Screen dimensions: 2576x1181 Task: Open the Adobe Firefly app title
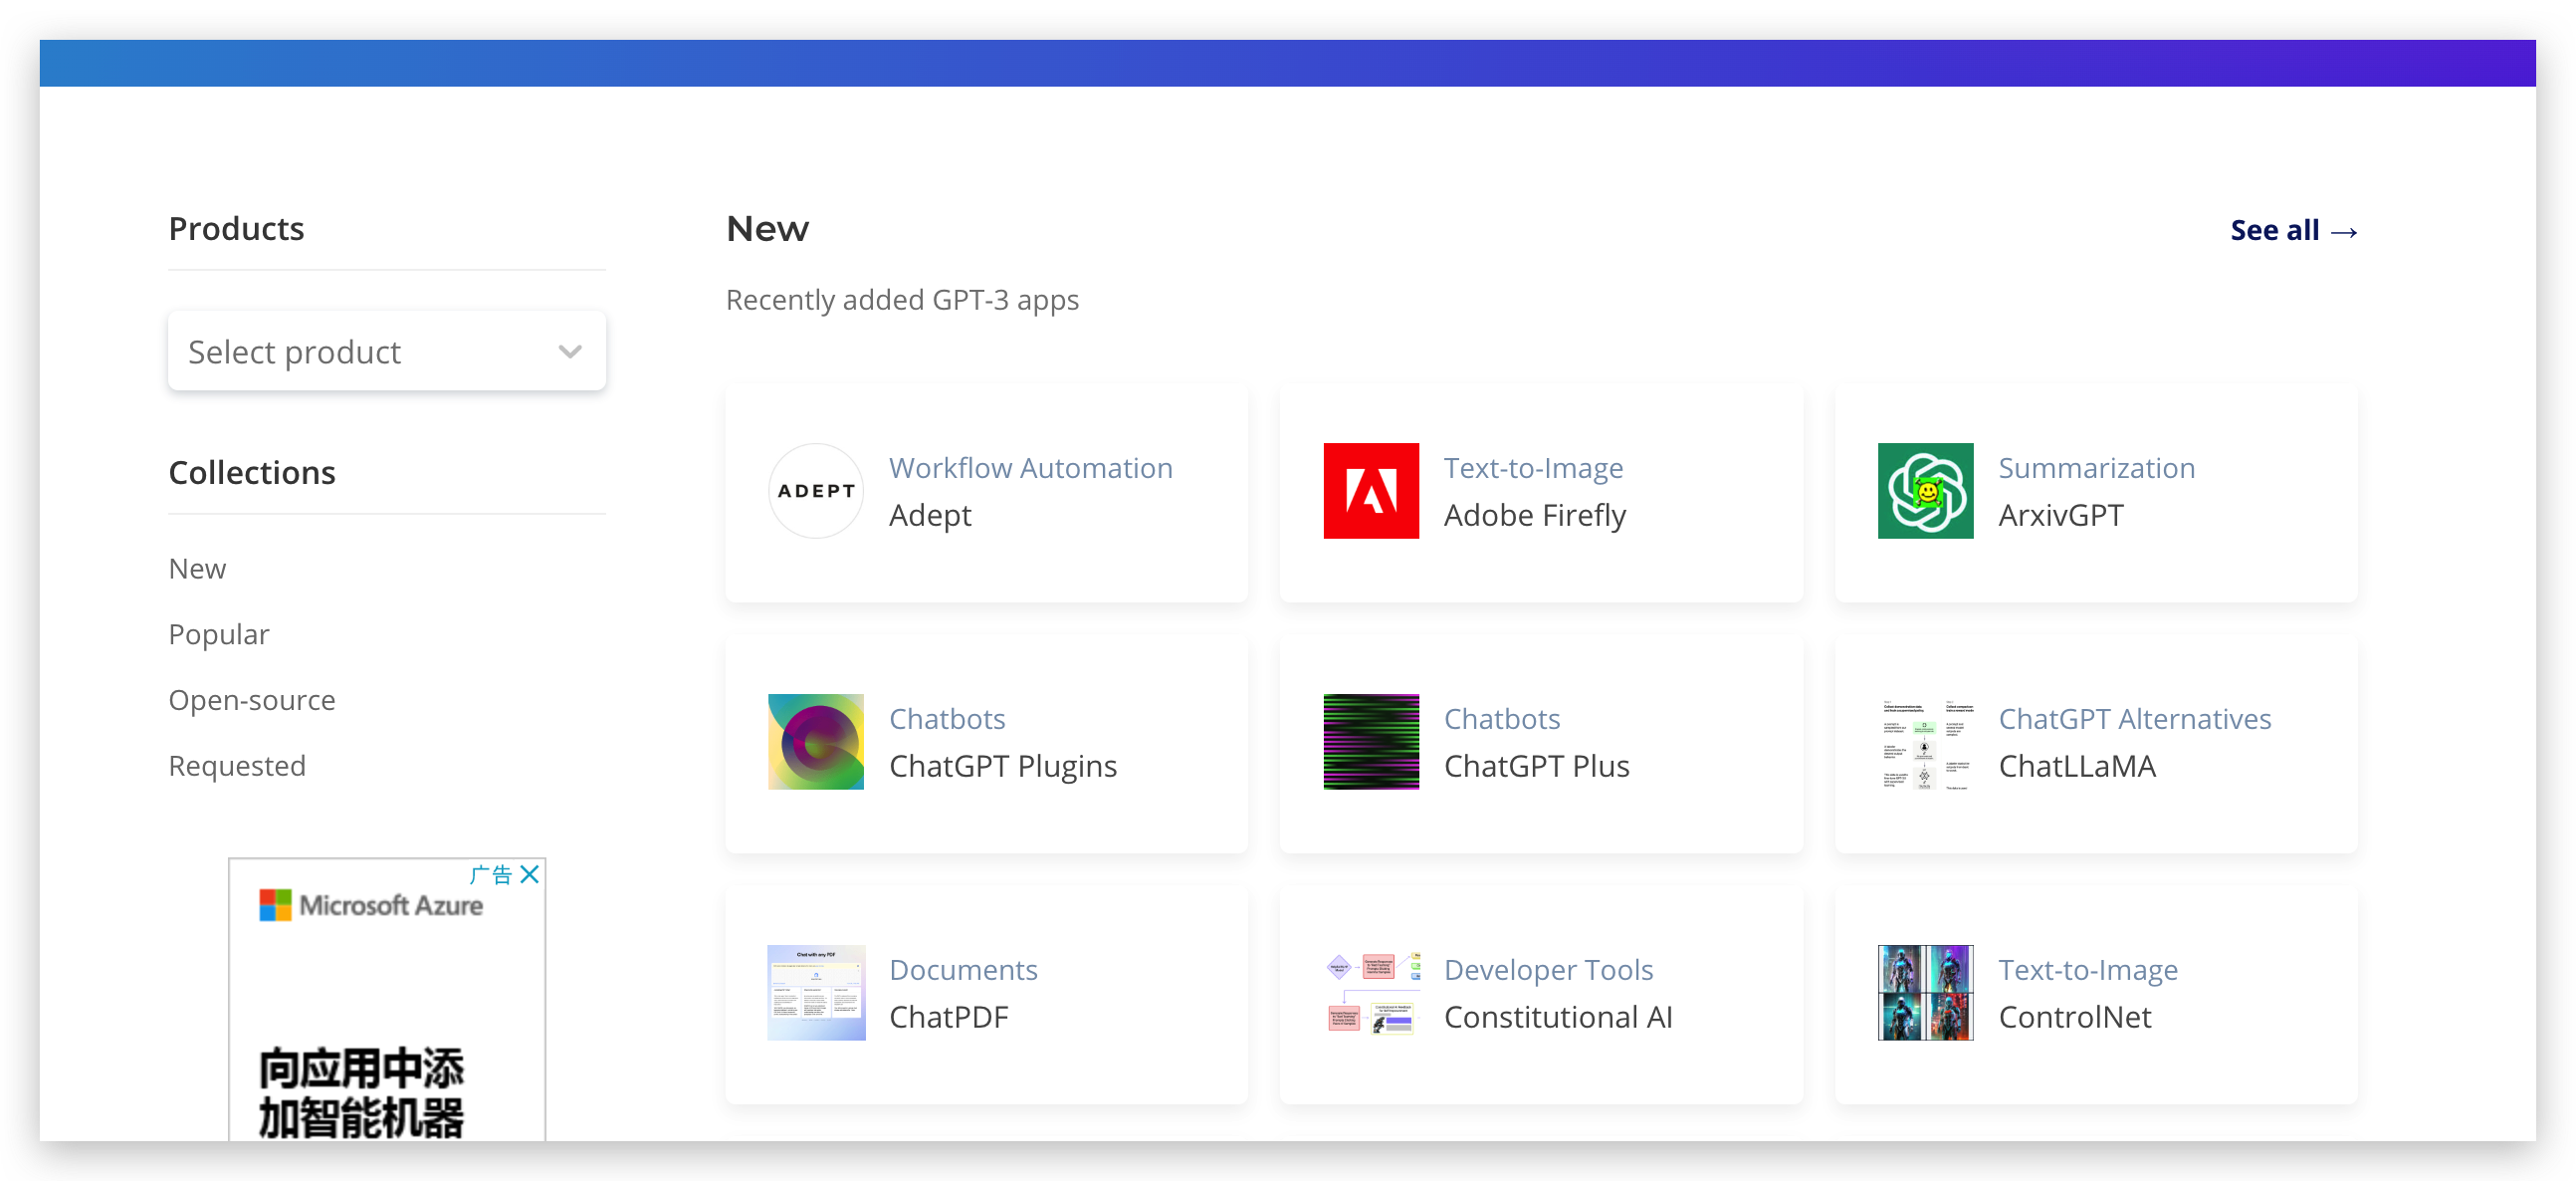(1535, 515)
